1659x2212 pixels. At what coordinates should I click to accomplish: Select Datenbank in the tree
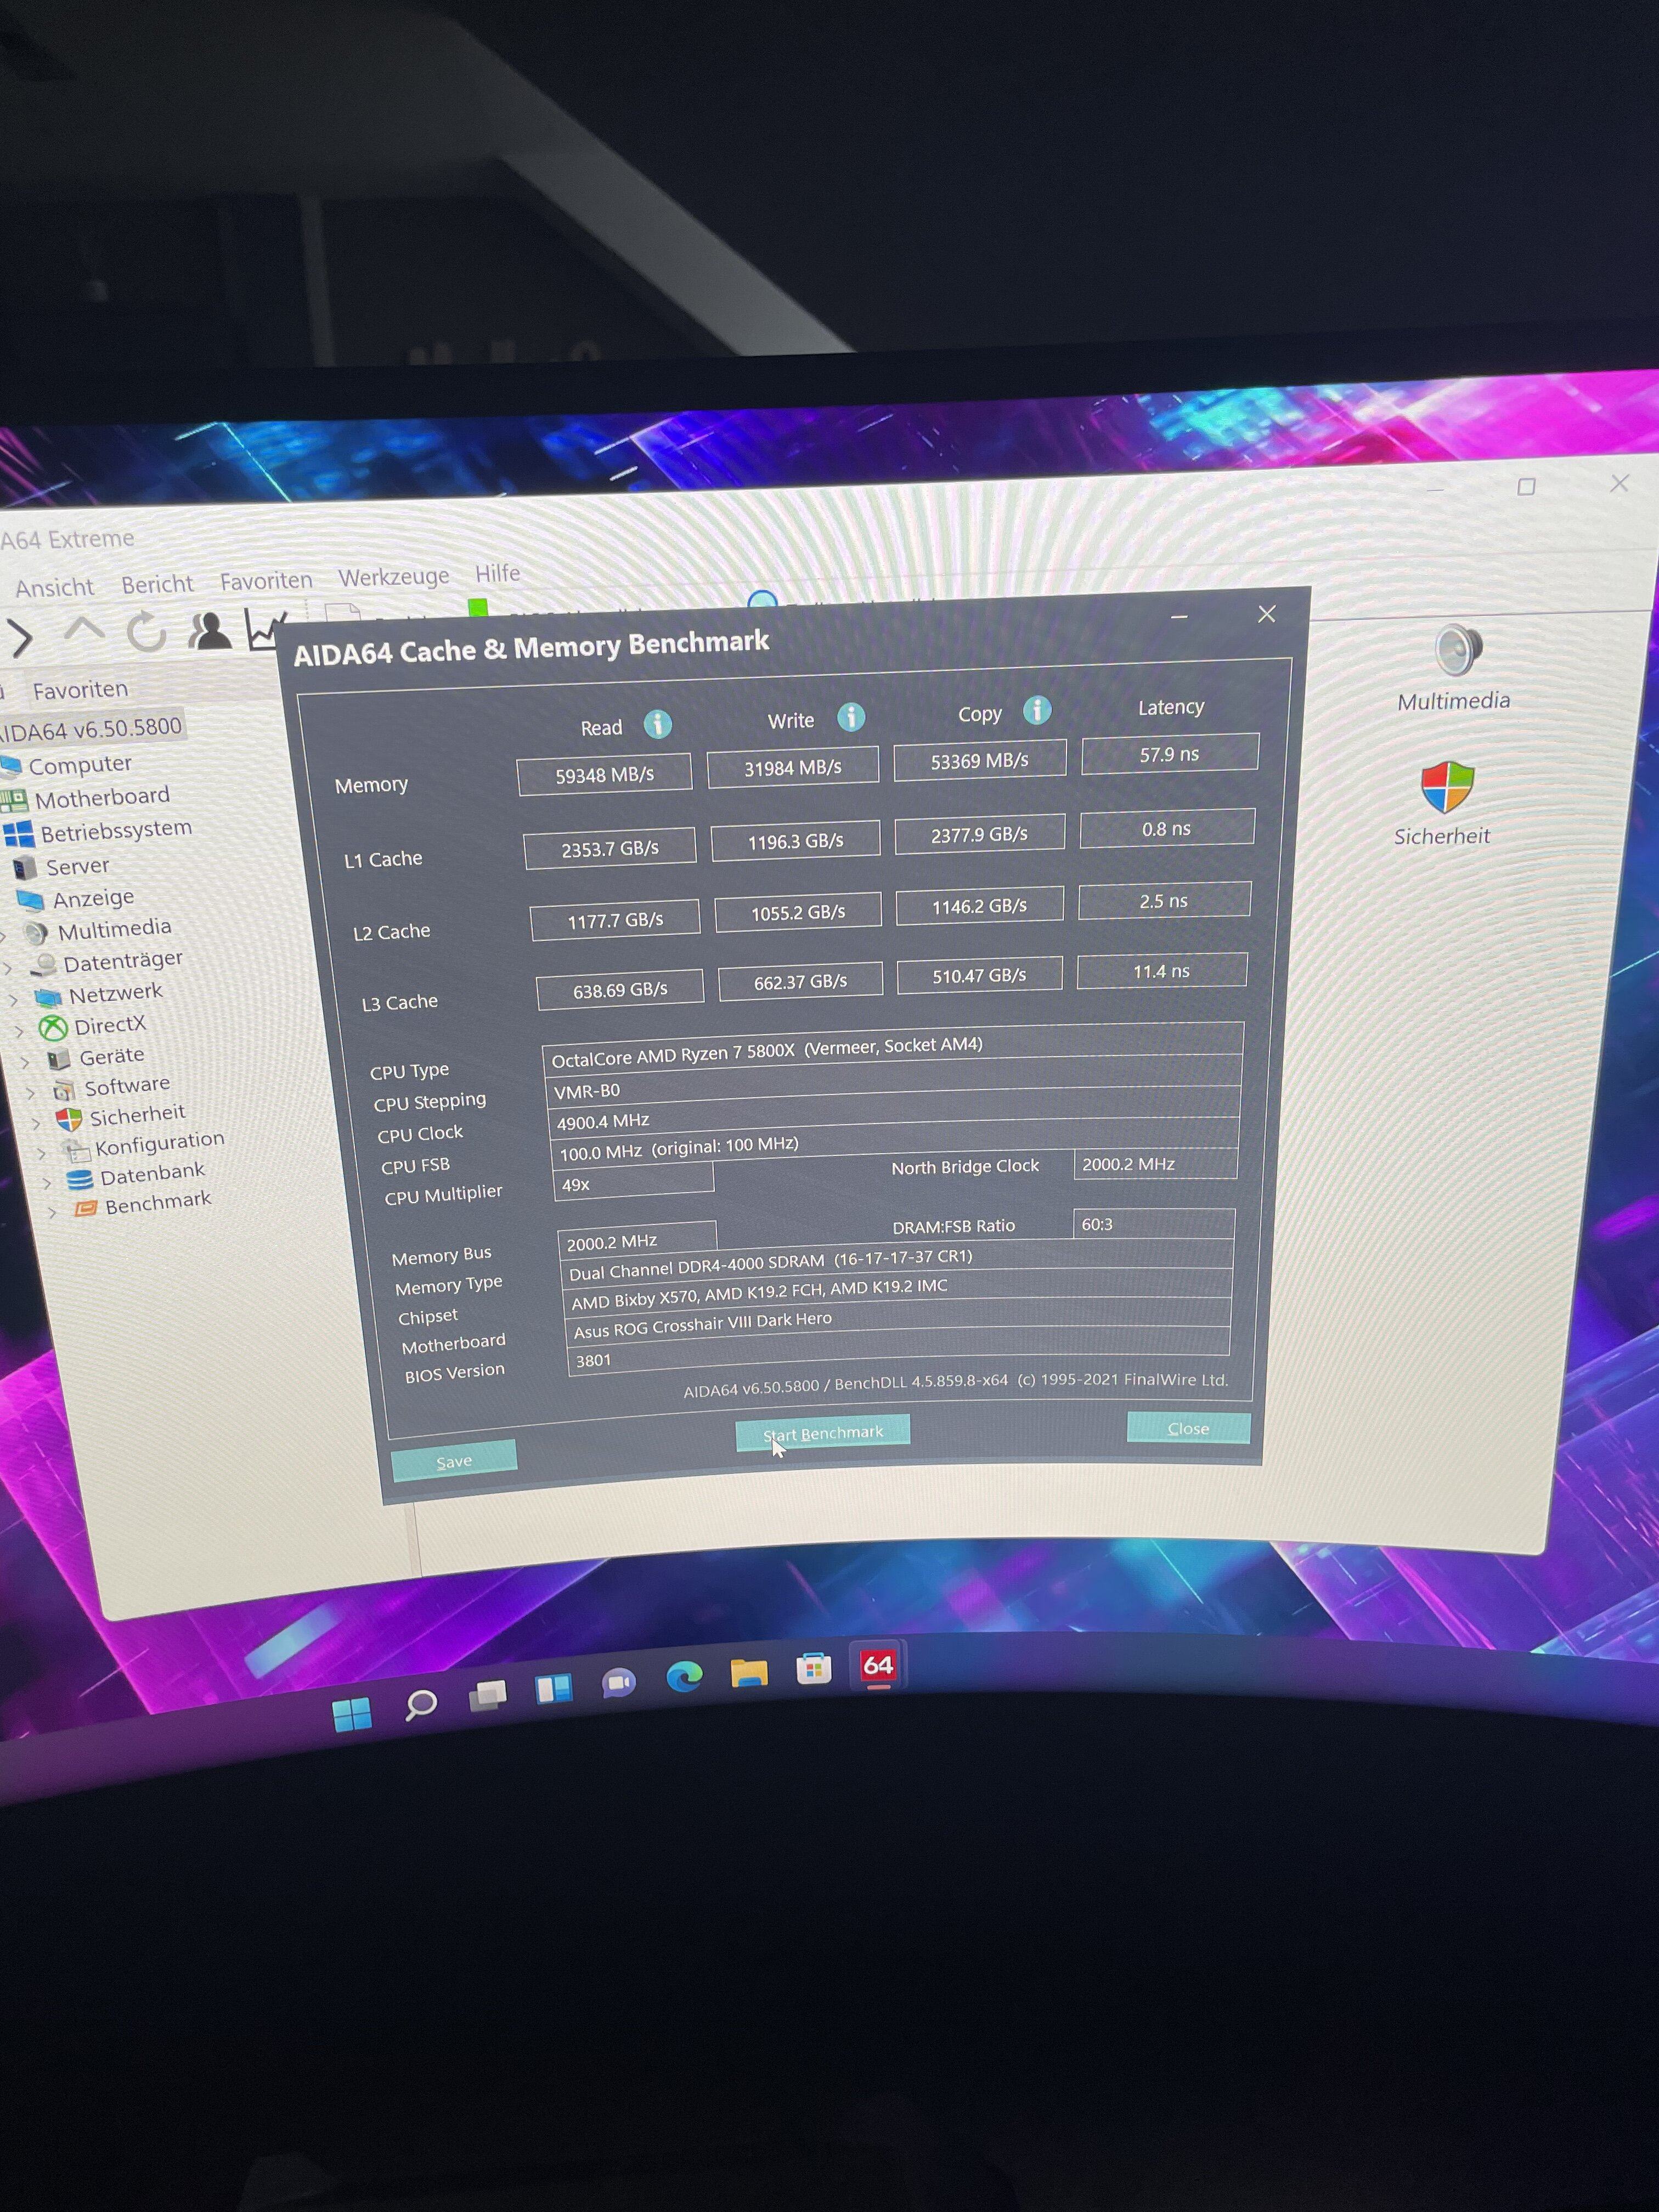pyautogui.click(x=152, y=1172)
